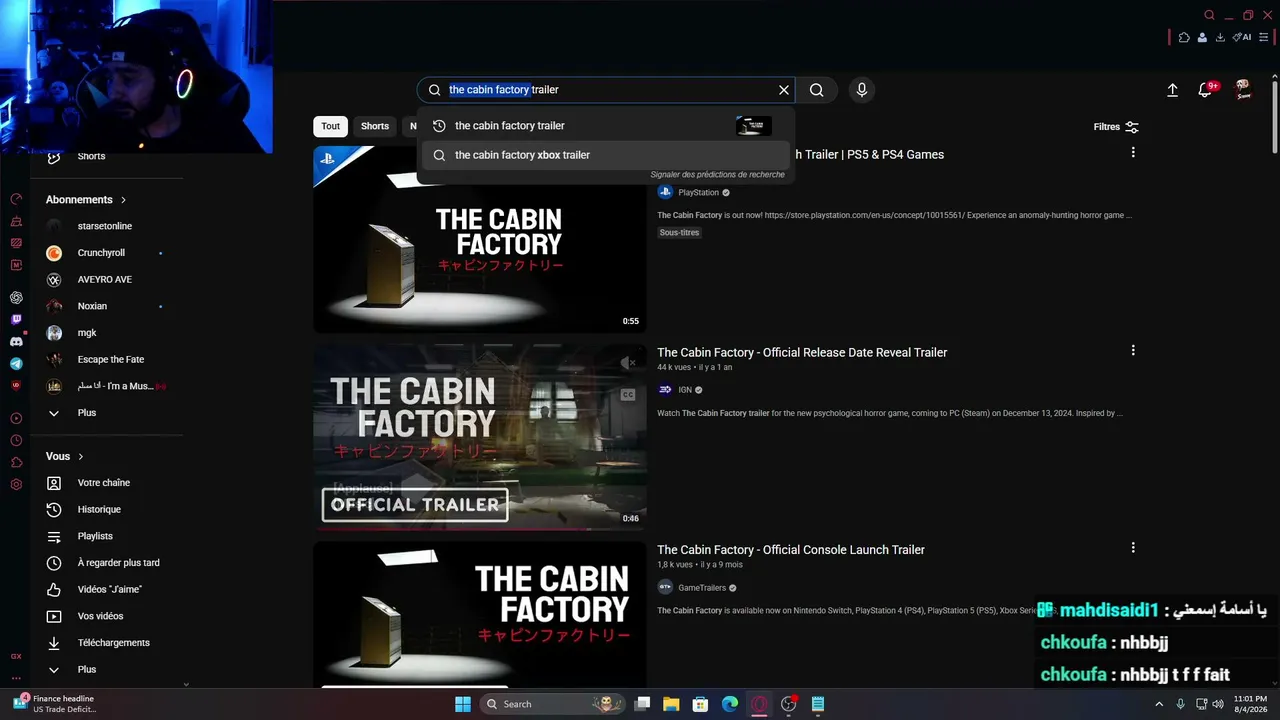Click the GX Control speedometer sidebar icon
The width and height of the screenshot is (1280, 720).
pyautogui.click(x=16, y=200)
